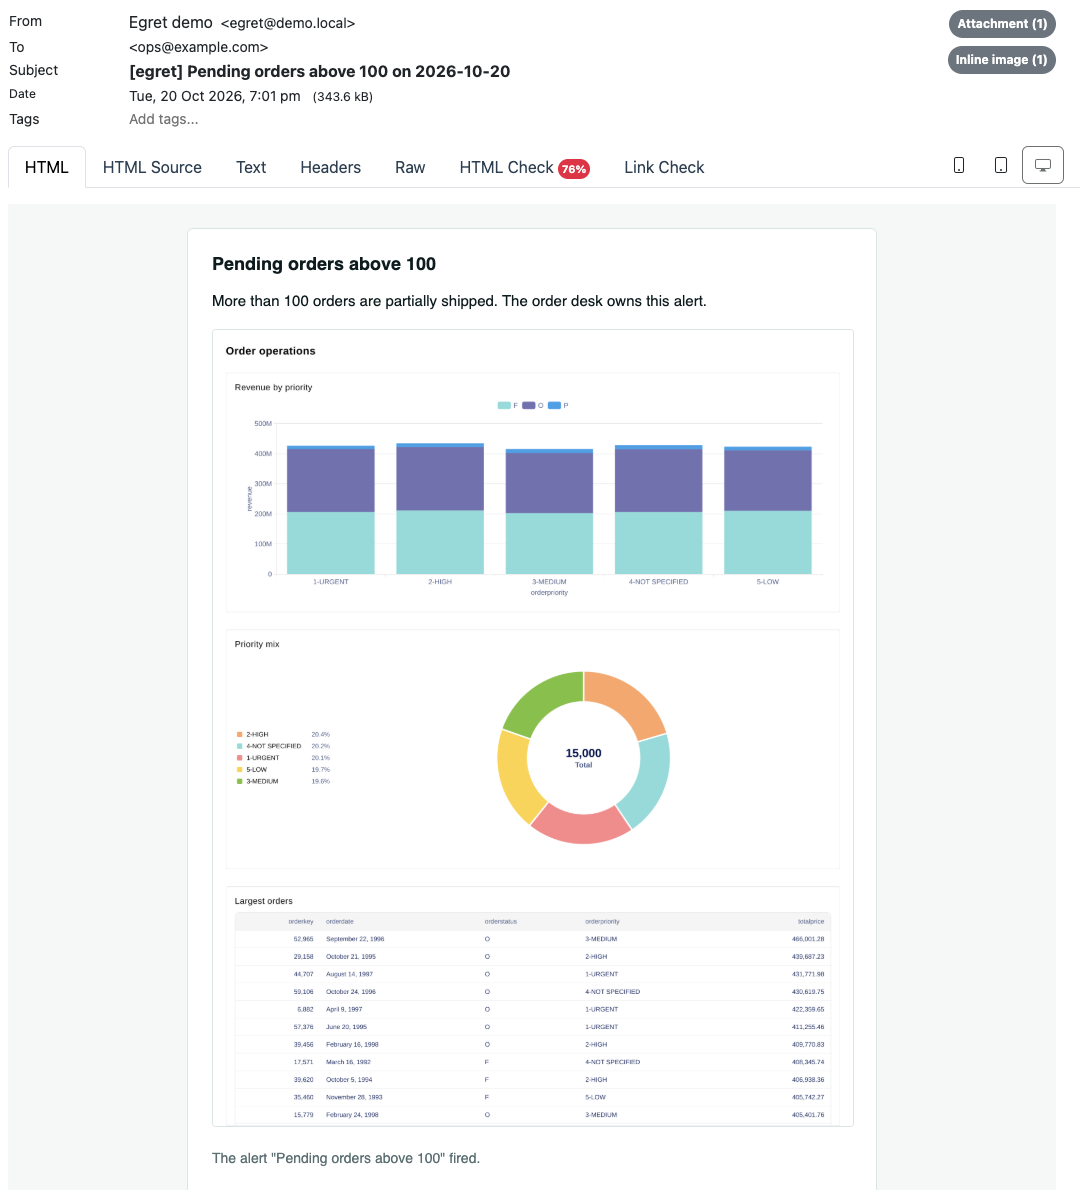This screenshot has width=1080, height=1190.
Task: Click the 405,742.27 total price cell
Action: click(x=808, y=1097)
